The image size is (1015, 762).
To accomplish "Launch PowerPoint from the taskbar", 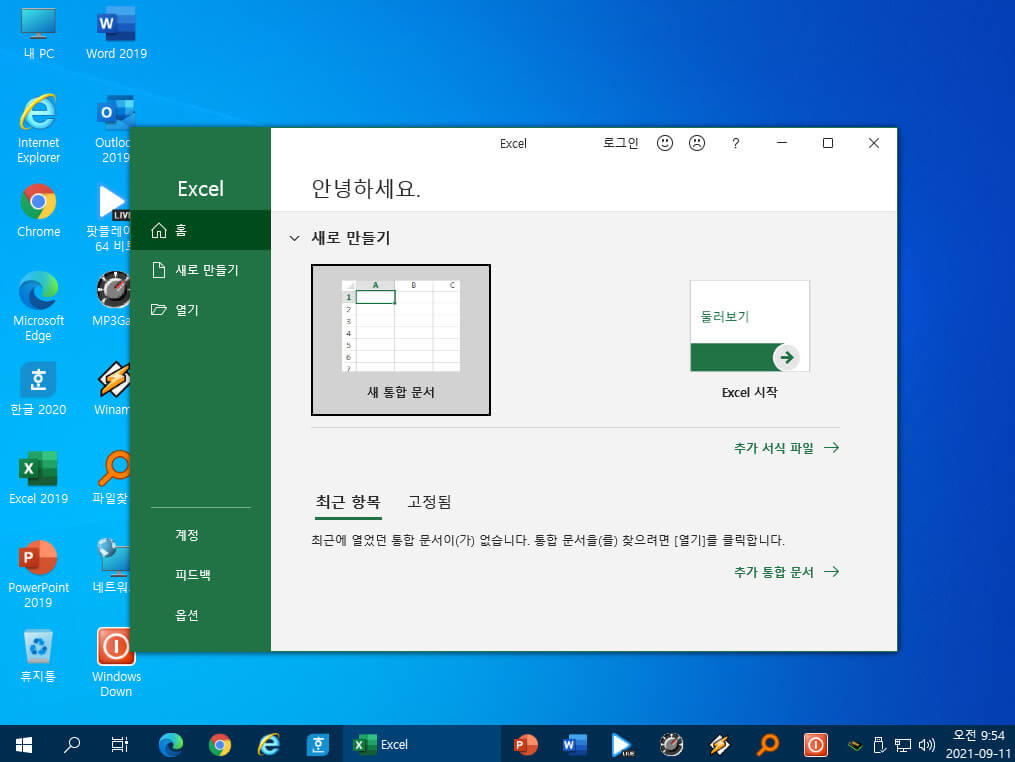I will 526,745.
